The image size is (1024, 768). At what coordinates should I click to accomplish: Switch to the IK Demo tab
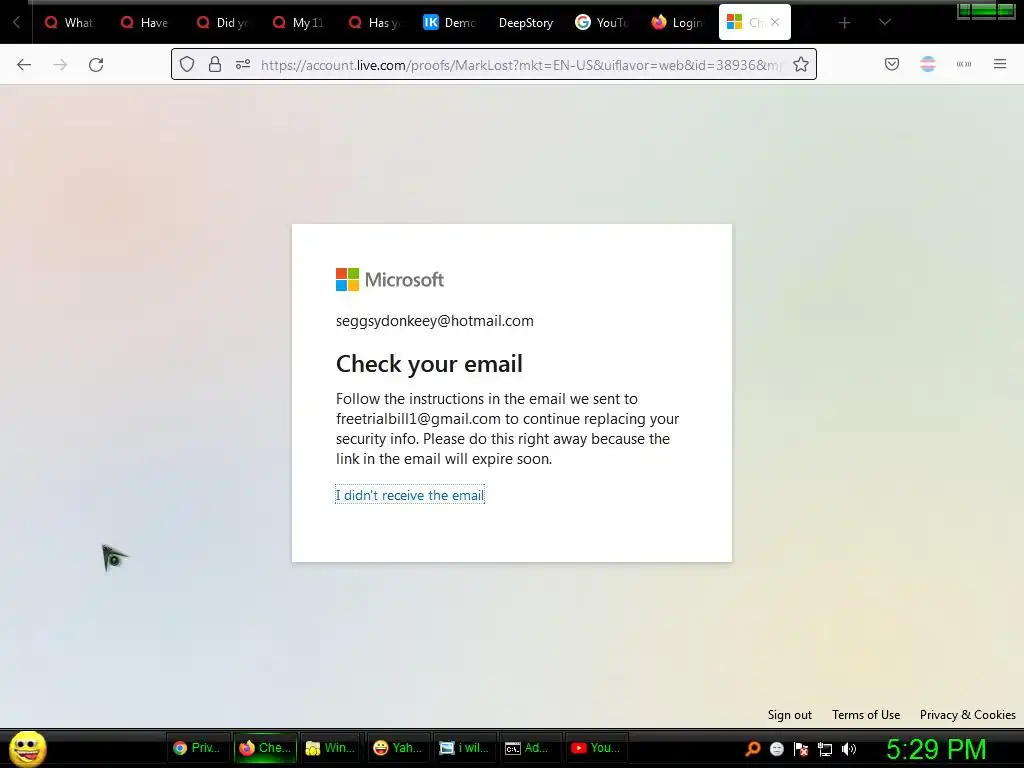tap(449, 23)
